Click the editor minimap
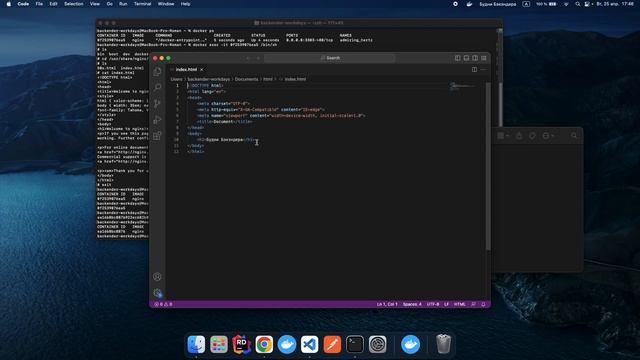This screenshot has width=640, height=360. click(463, 87)
